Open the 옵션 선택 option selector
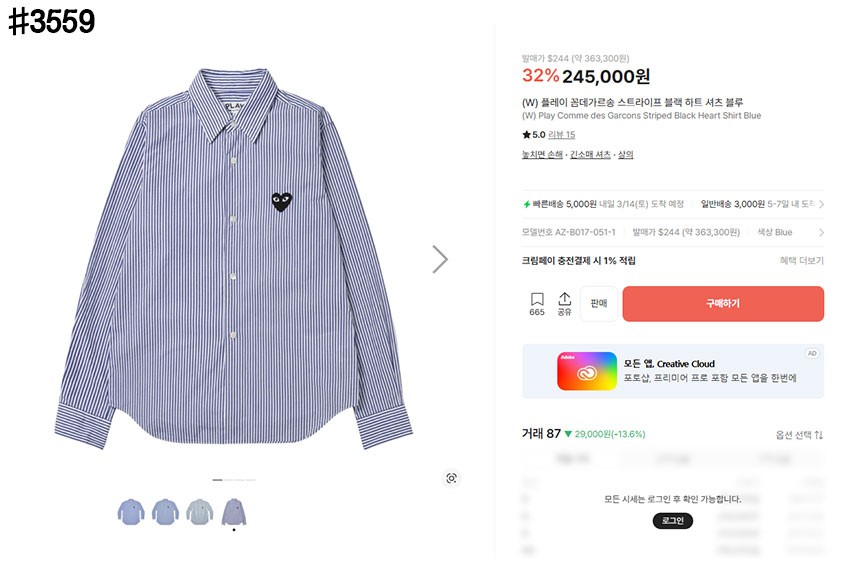This screenshot has height=578, width=860. point(799,435)
